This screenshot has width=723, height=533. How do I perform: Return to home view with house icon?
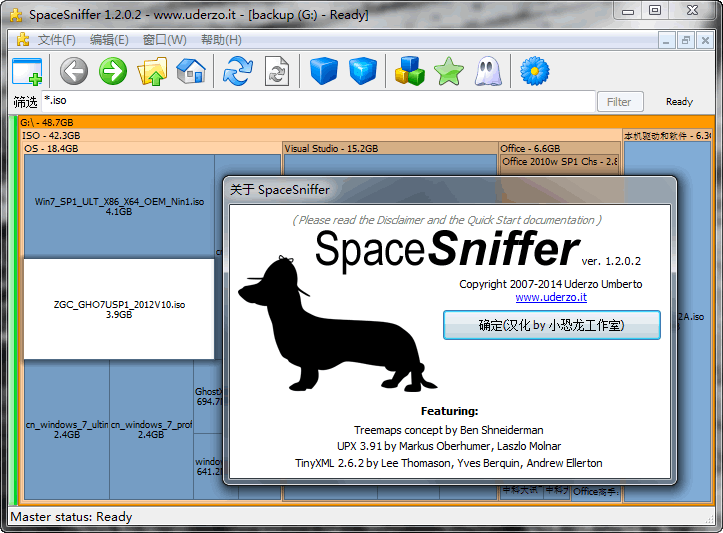click(191, 71)
